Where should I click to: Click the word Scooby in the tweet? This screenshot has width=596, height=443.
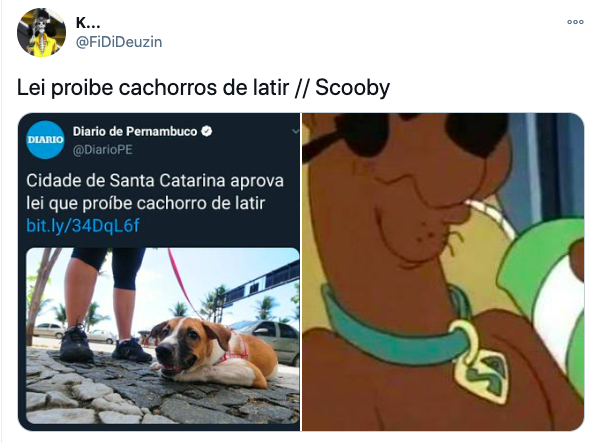(352, 87)
